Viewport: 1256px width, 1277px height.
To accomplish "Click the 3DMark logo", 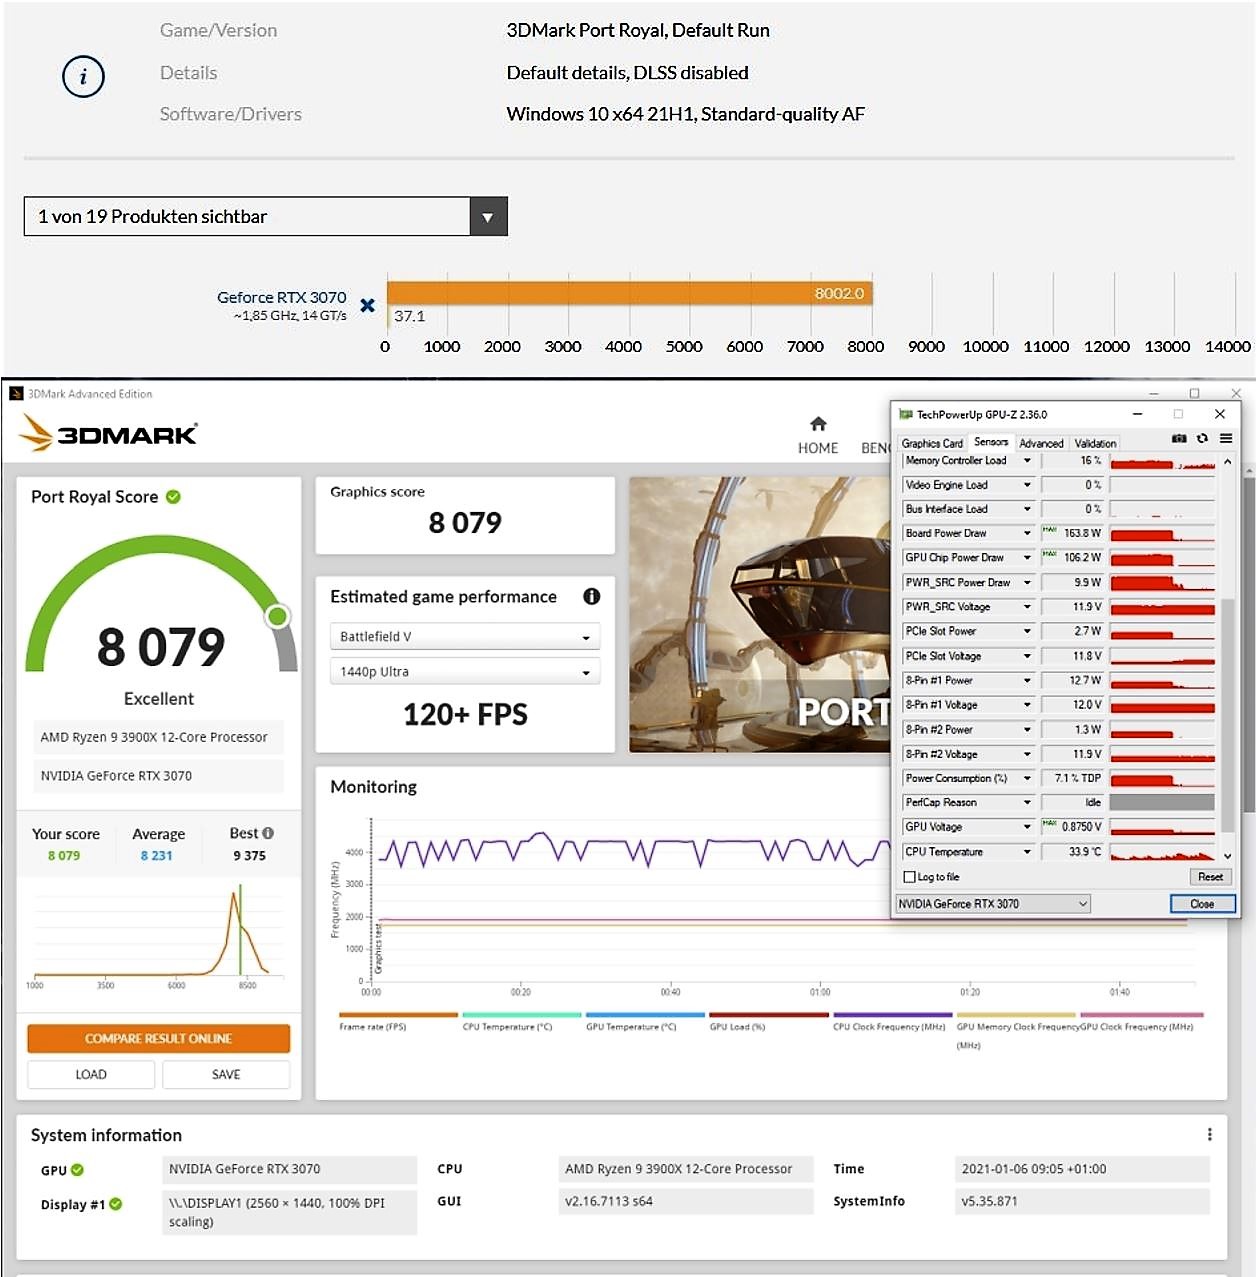I will (108, 433).
